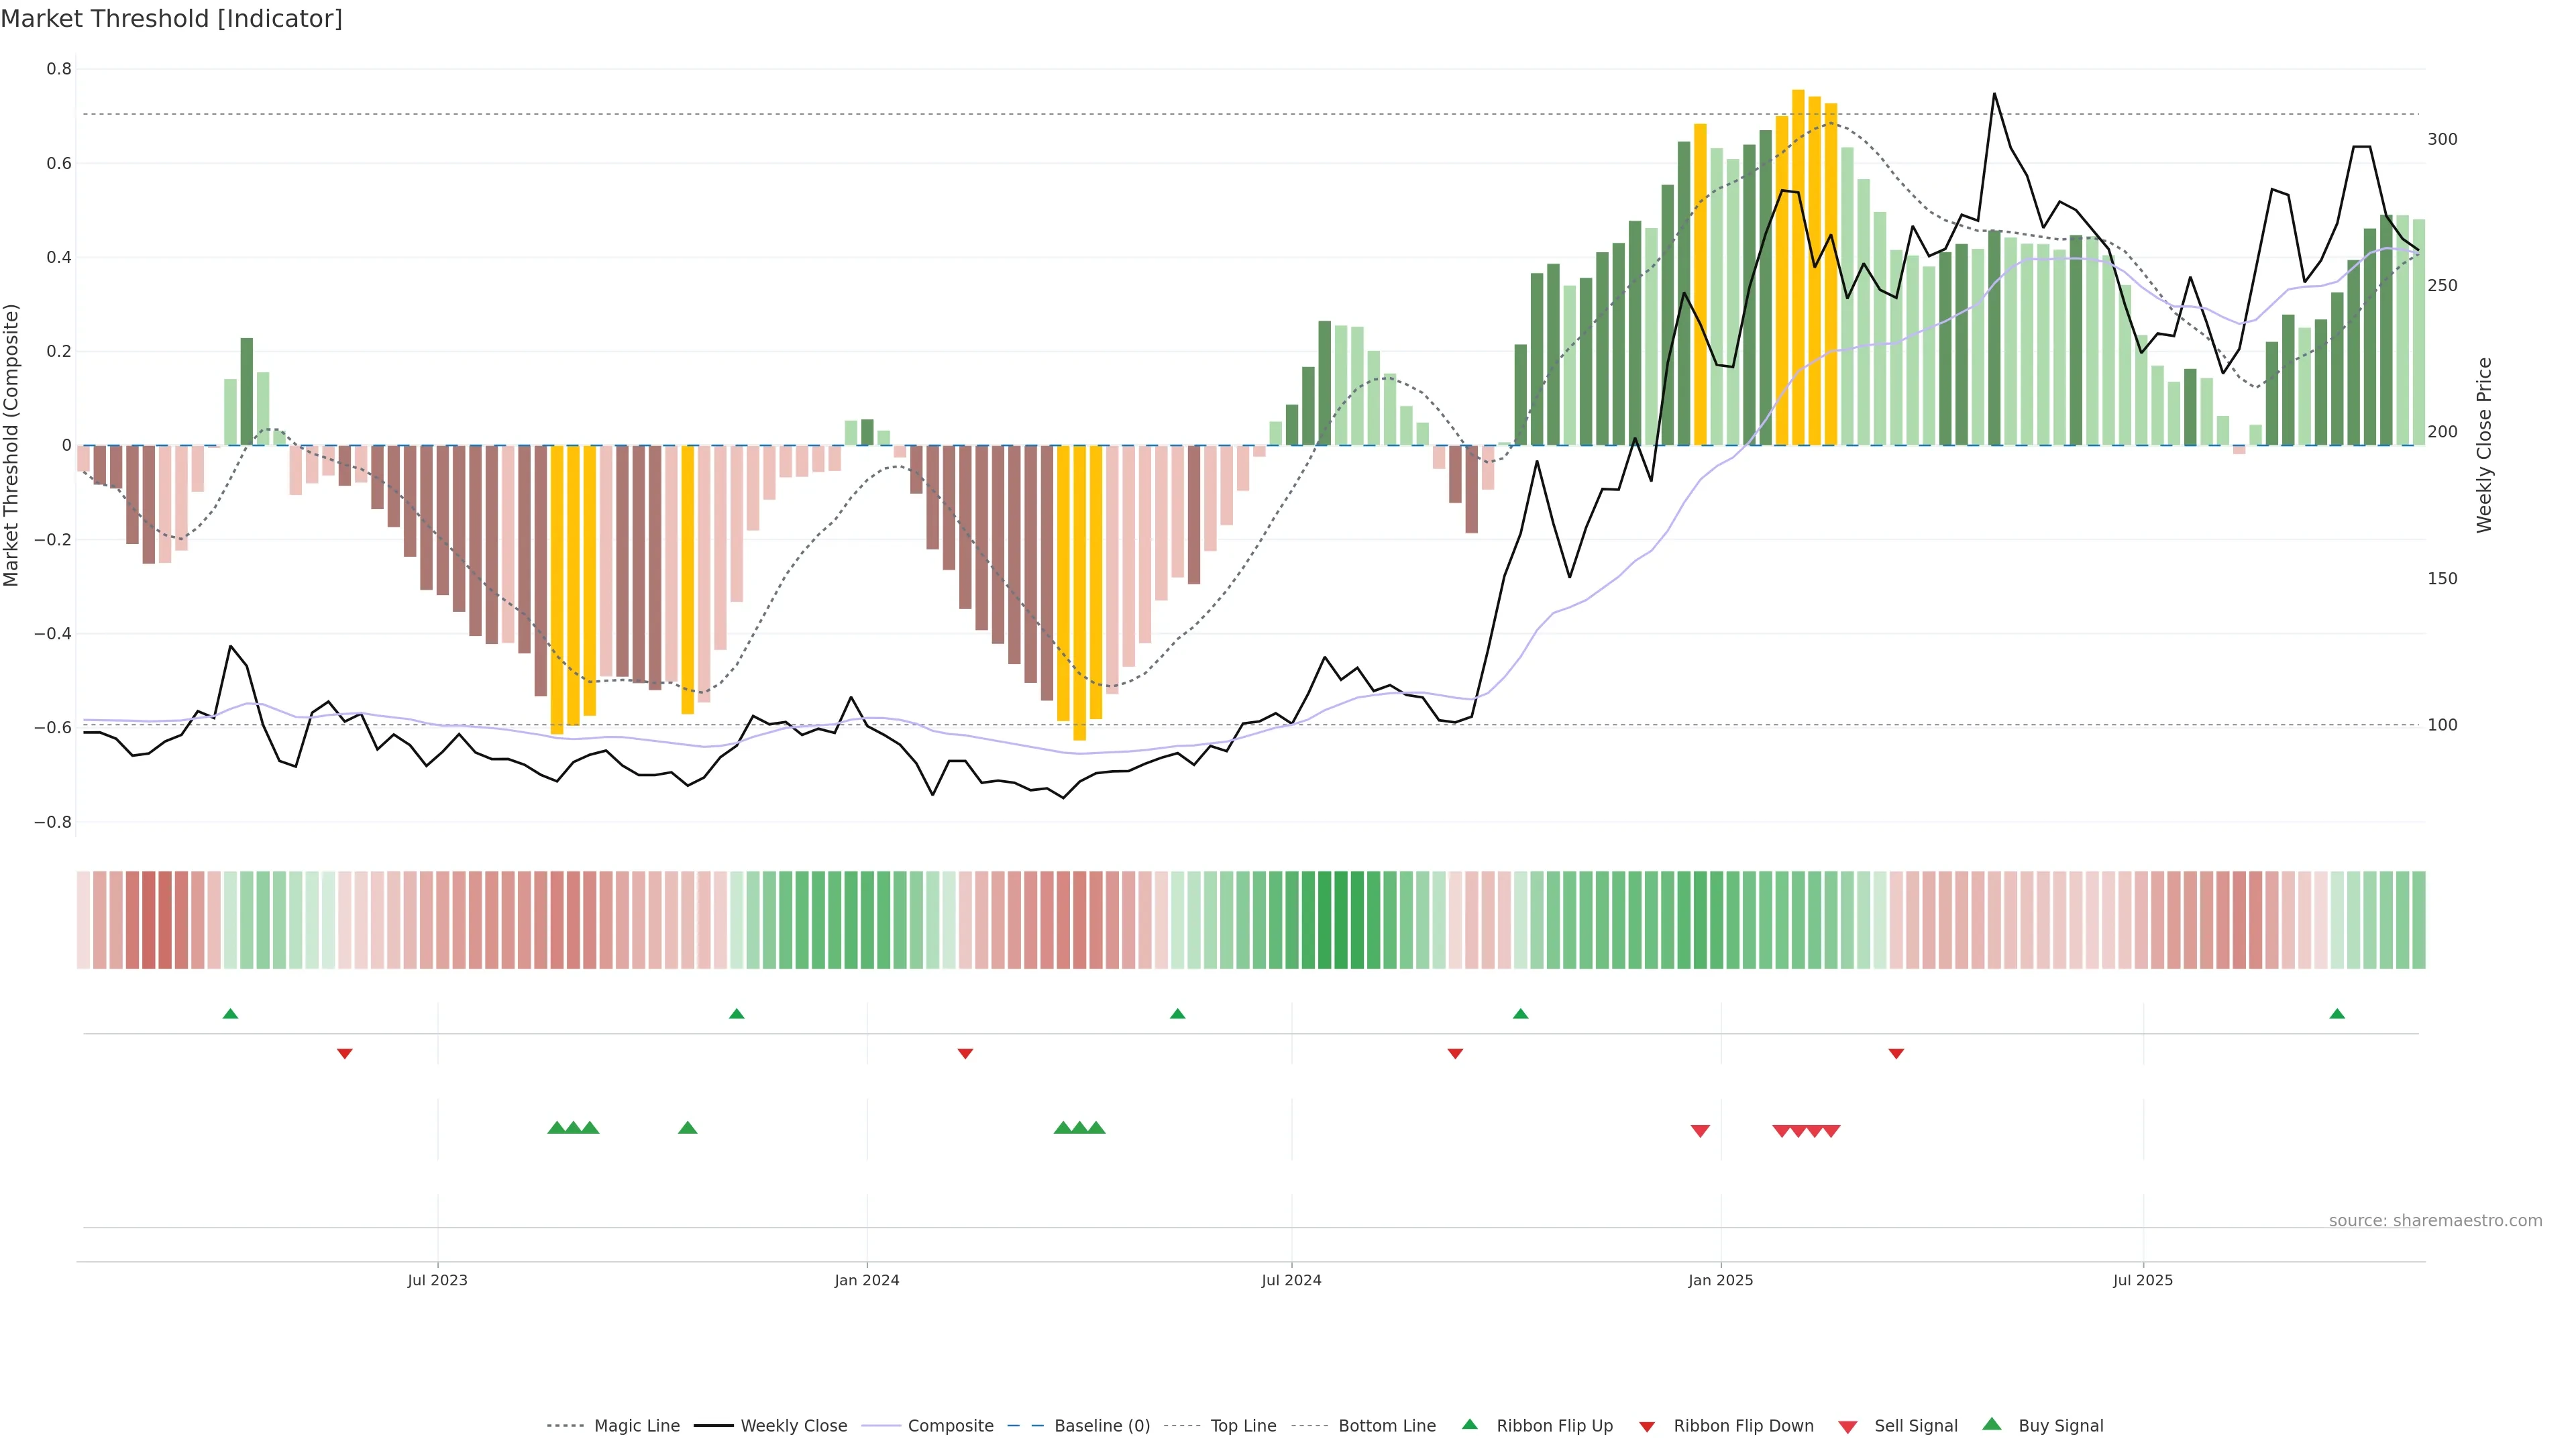Select the rightmost green Ribbon Flip Up marker
The image size is (2576, 1449).
tap(2337, 1014)
